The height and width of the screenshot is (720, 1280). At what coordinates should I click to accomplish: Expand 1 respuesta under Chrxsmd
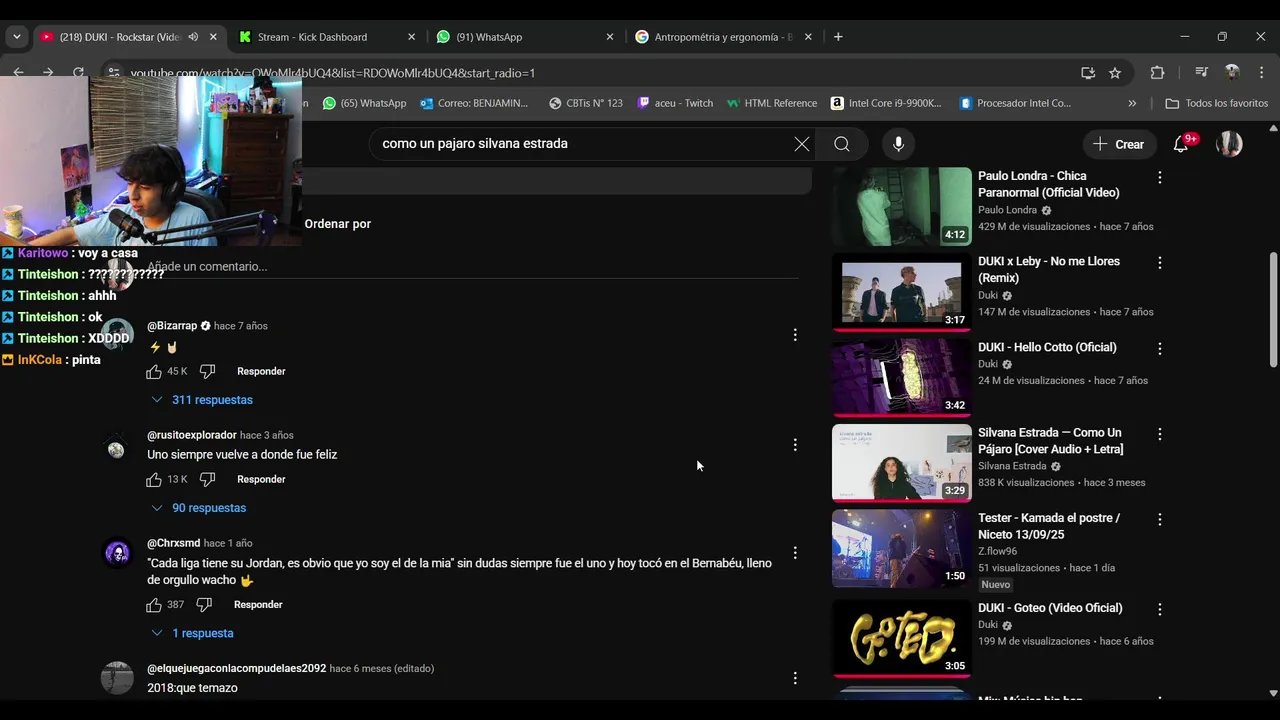click(x=192, y=633)
